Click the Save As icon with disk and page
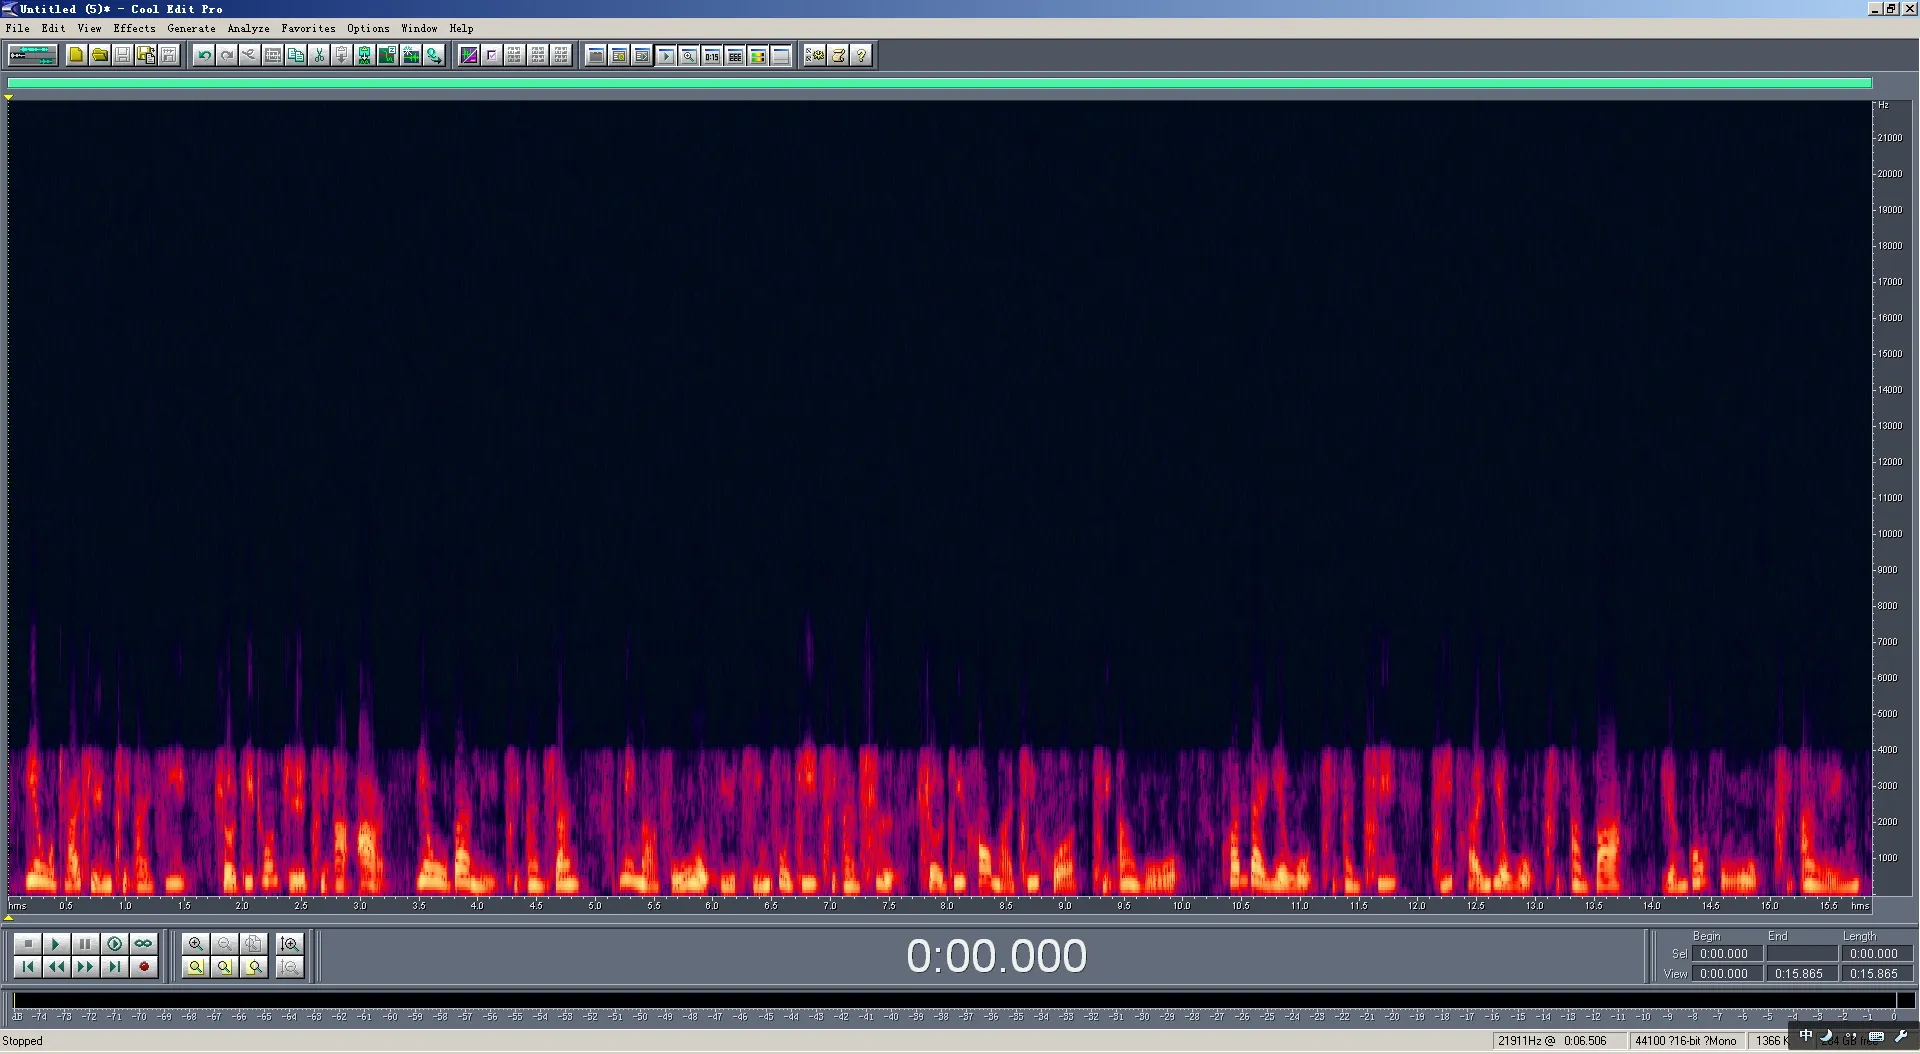The image size is (1920, 1054). pos(146,55)
